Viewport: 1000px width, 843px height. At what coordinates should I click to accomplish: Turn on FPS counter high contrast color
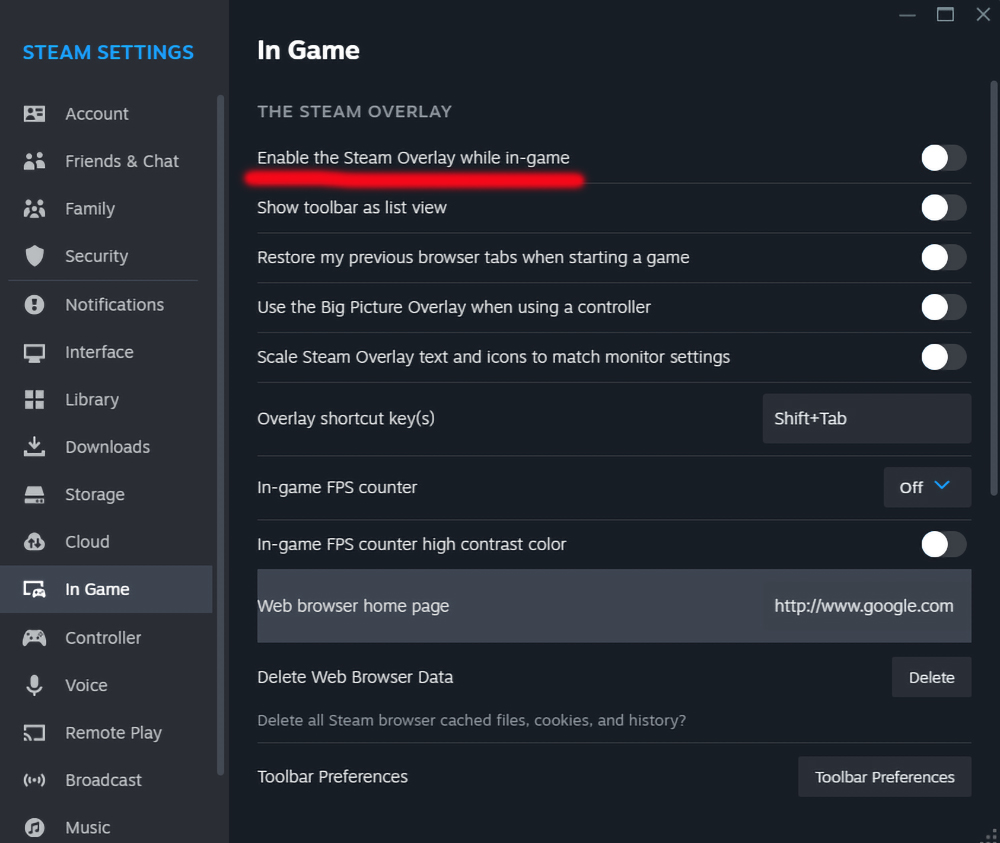[943, 544]
